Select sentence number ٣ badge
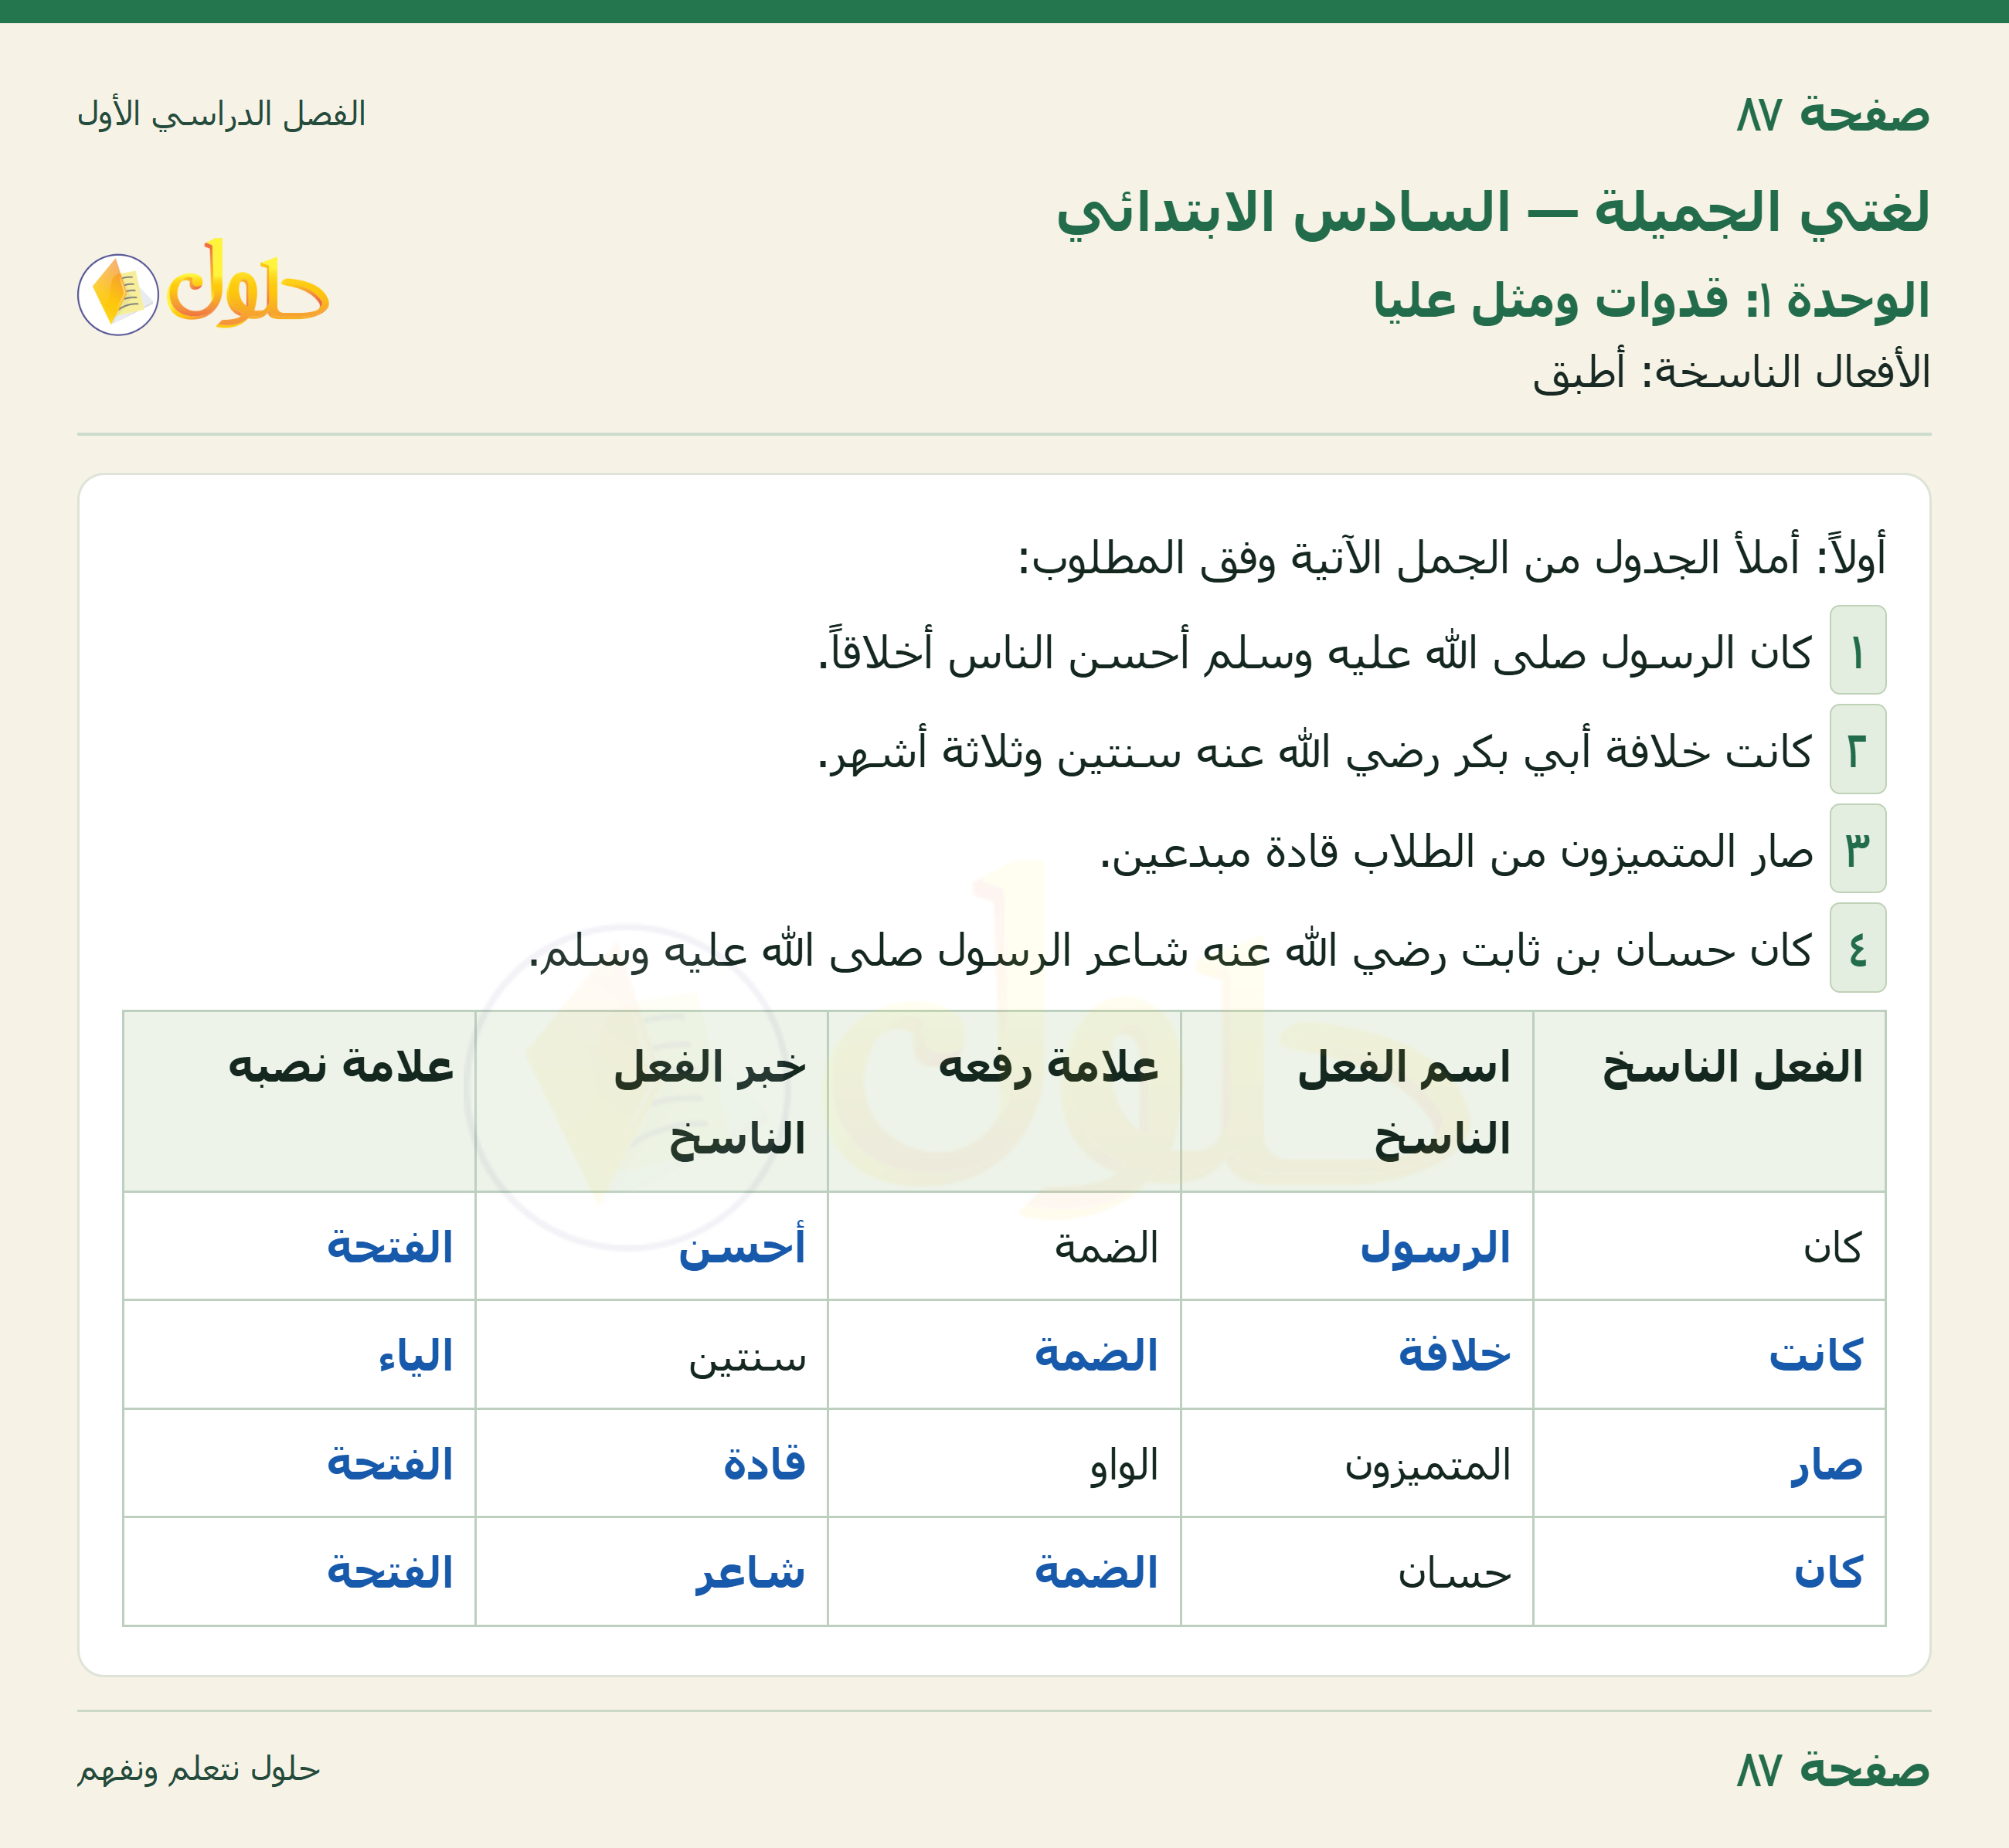 coord(1857,848)
